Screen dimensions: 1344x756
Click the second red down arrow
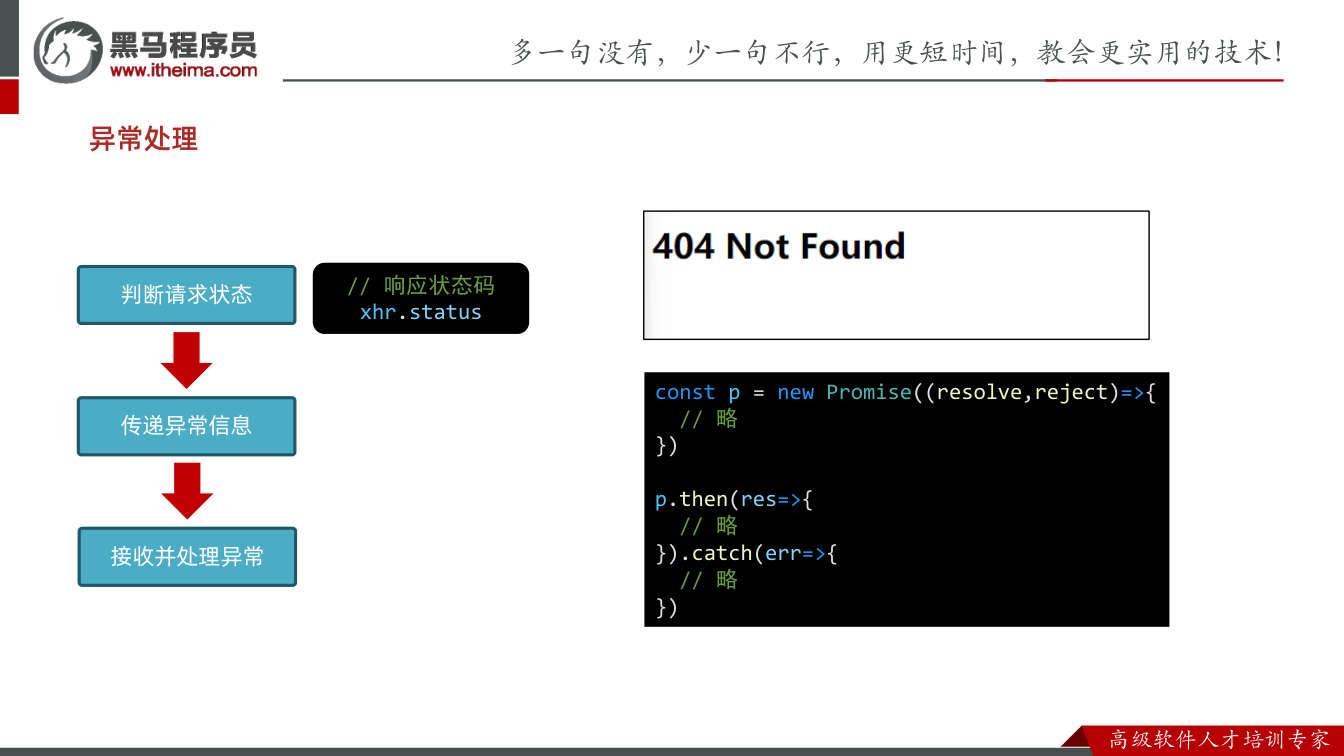187,491
